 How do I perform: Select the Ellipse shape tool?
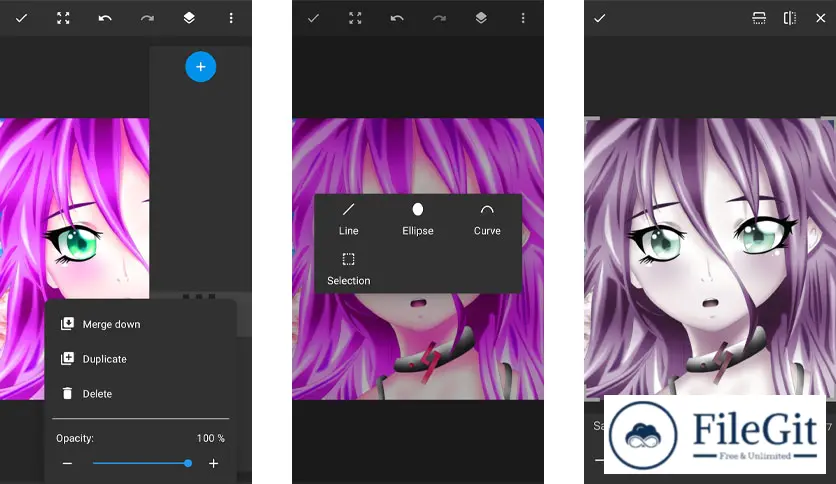(x=418, y=219)
